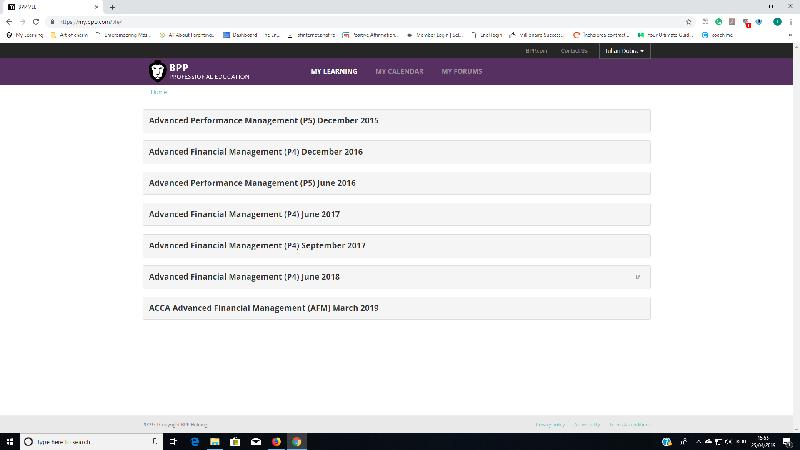Switch to the MY FORUMS tab
Screen dimensions: 800x450
pos(462,71)
